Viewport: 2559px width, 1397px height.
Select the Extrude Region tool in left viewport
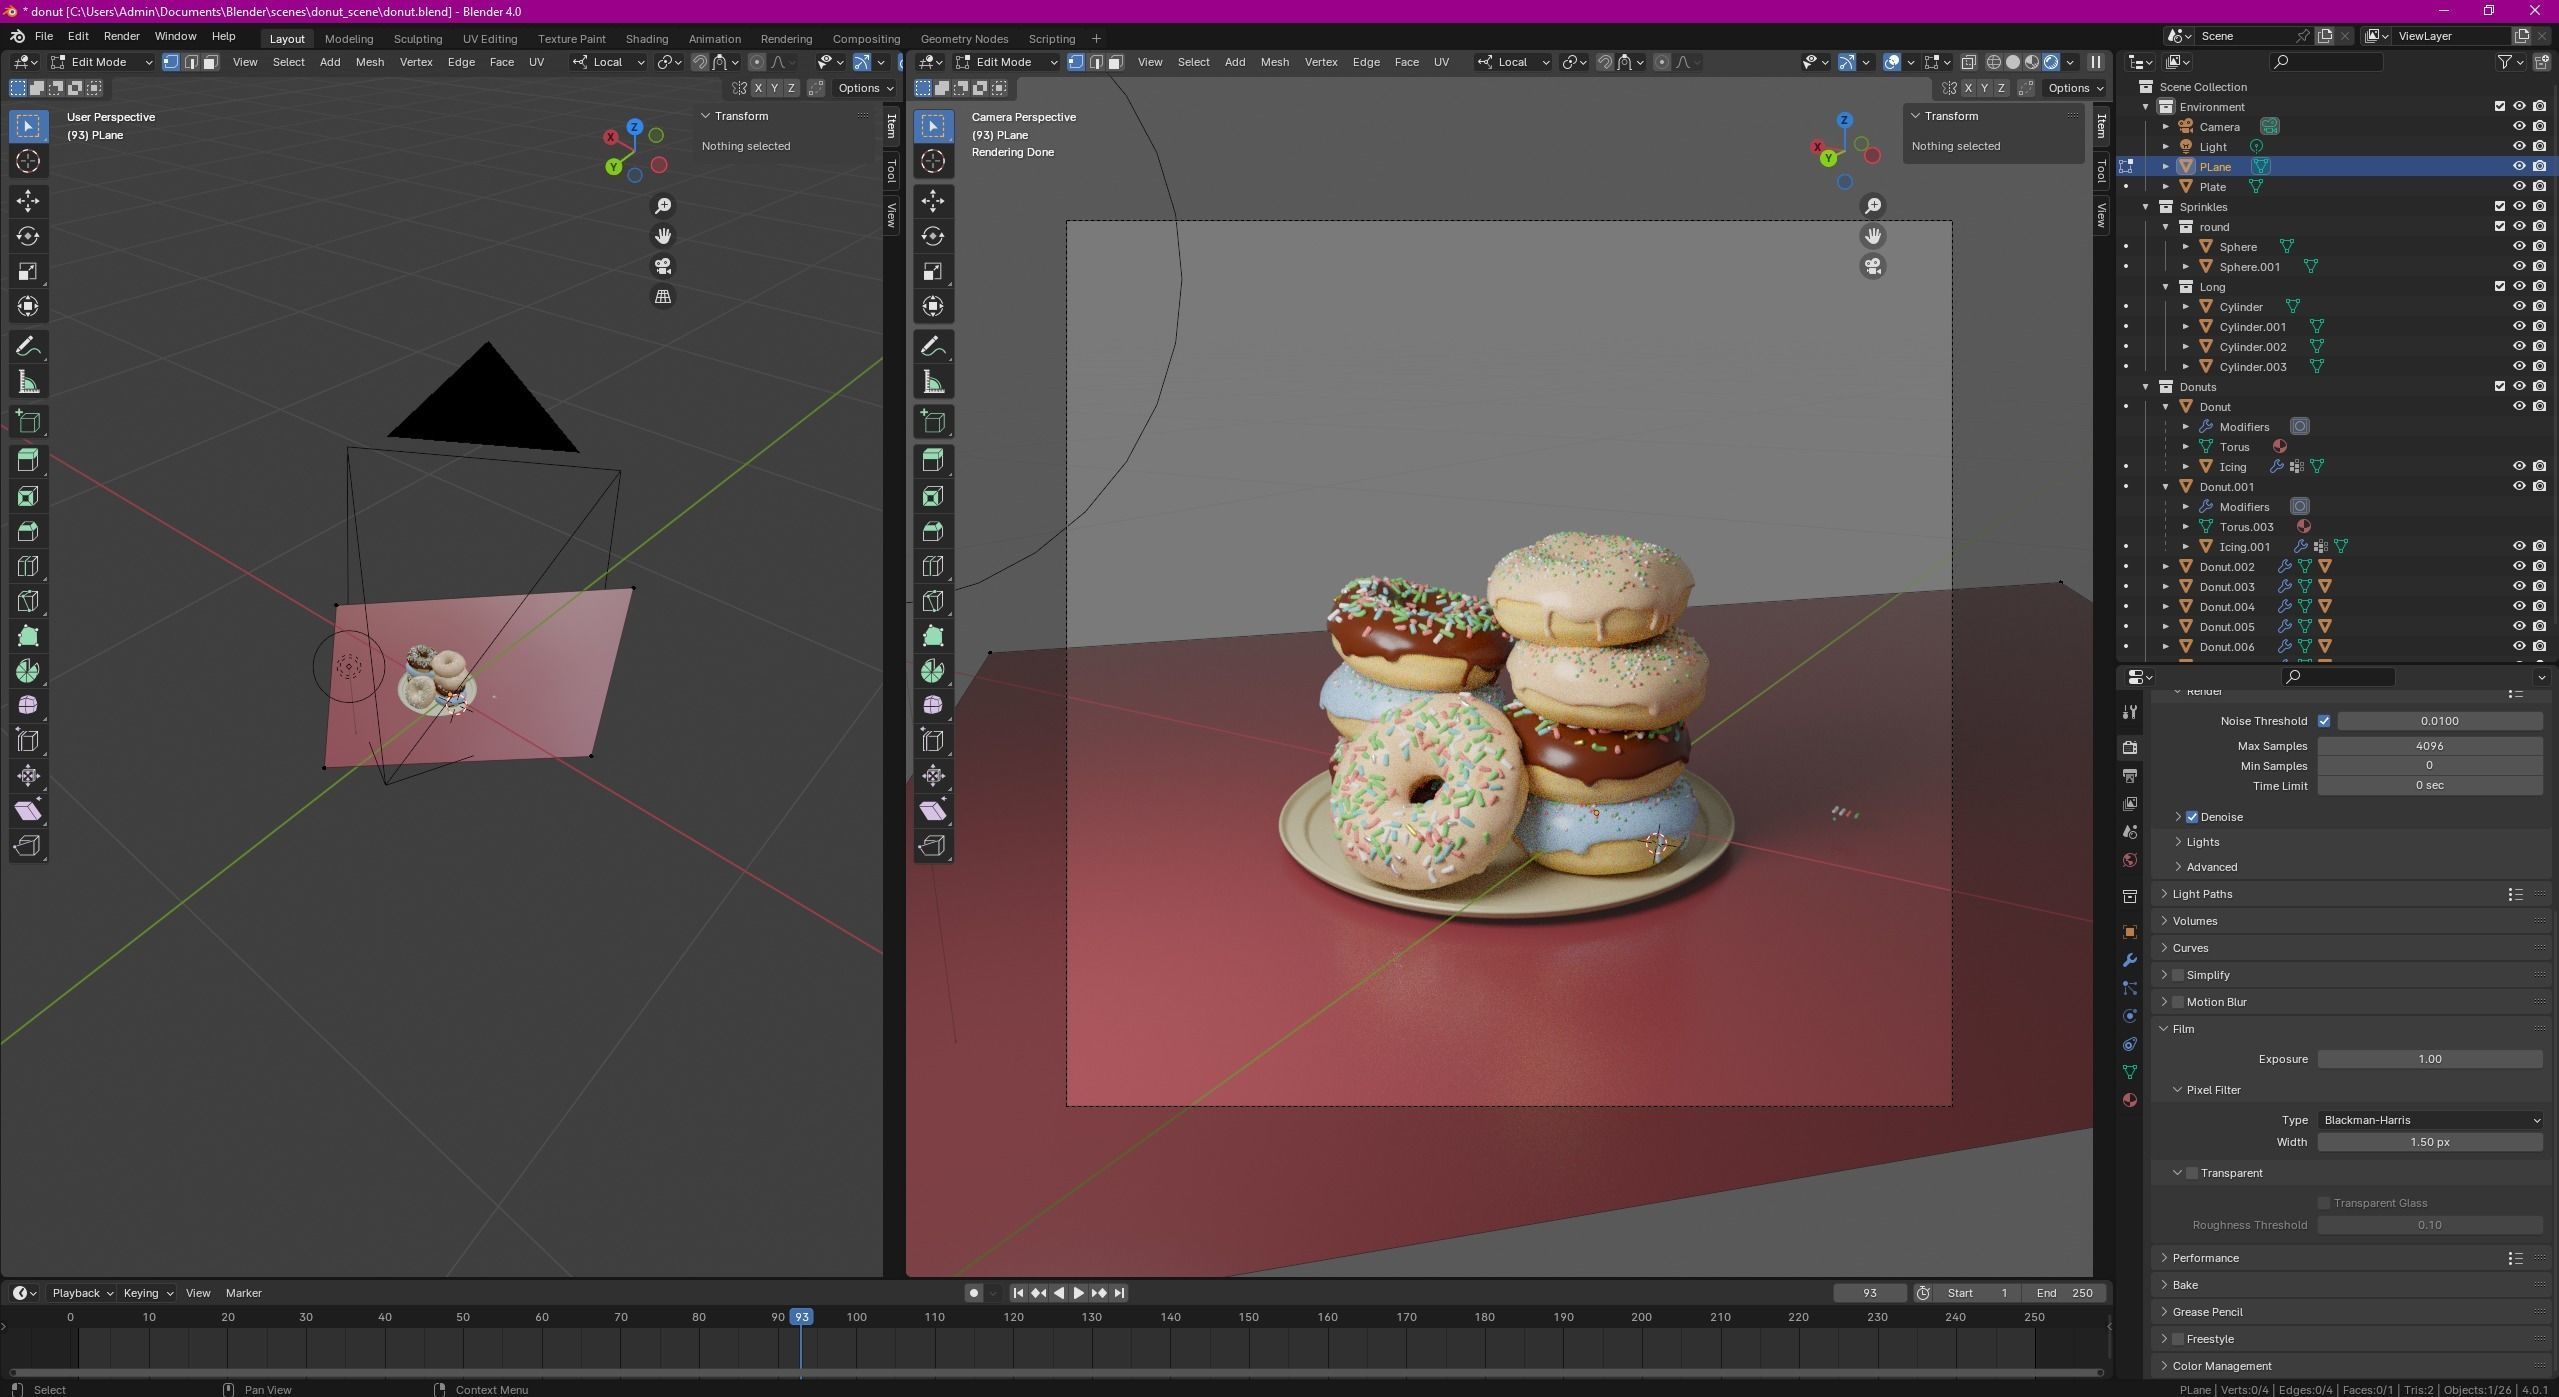tap(28, 460)
